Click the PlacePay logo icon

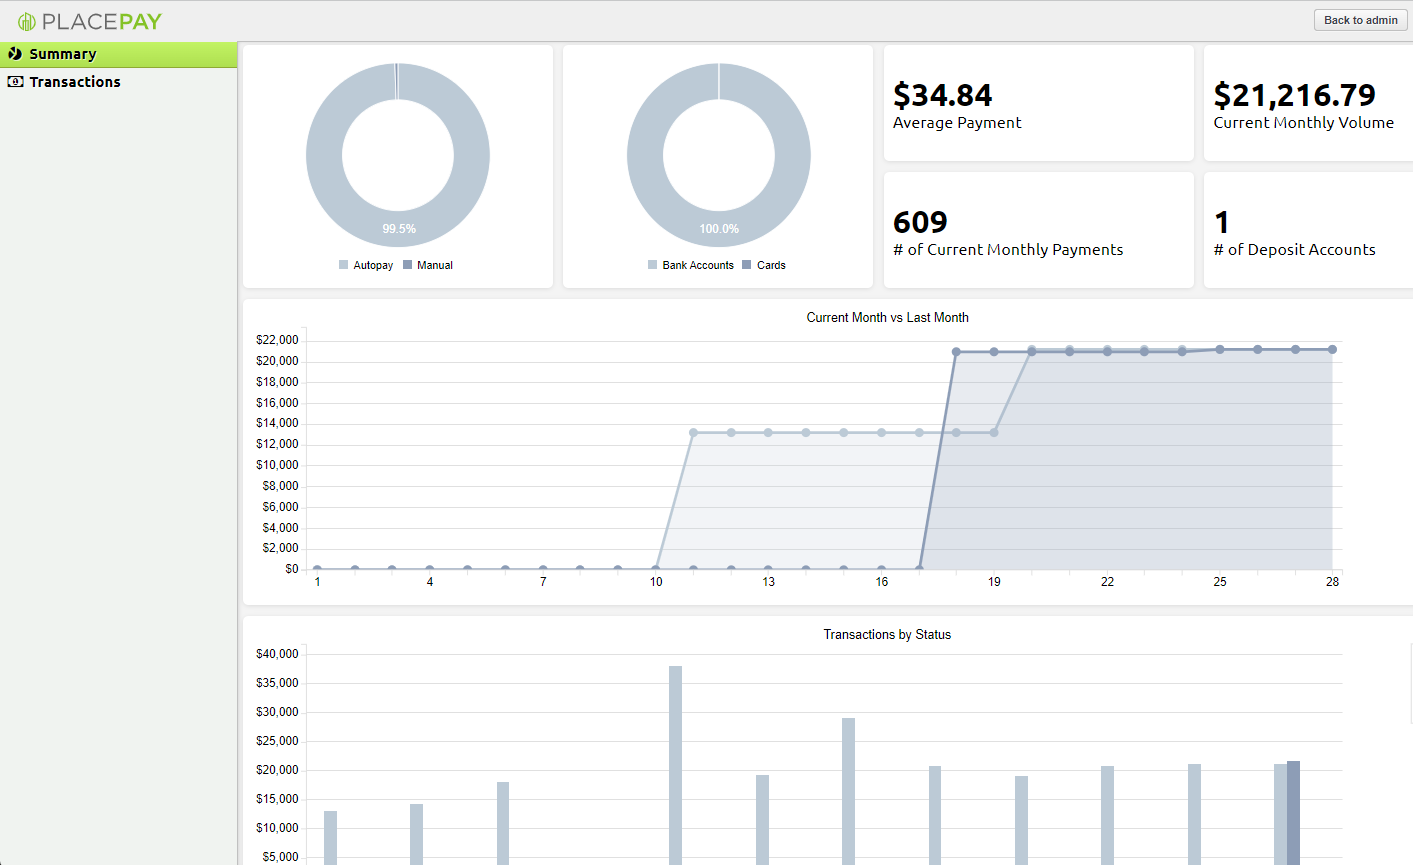[x=27, y=21]
